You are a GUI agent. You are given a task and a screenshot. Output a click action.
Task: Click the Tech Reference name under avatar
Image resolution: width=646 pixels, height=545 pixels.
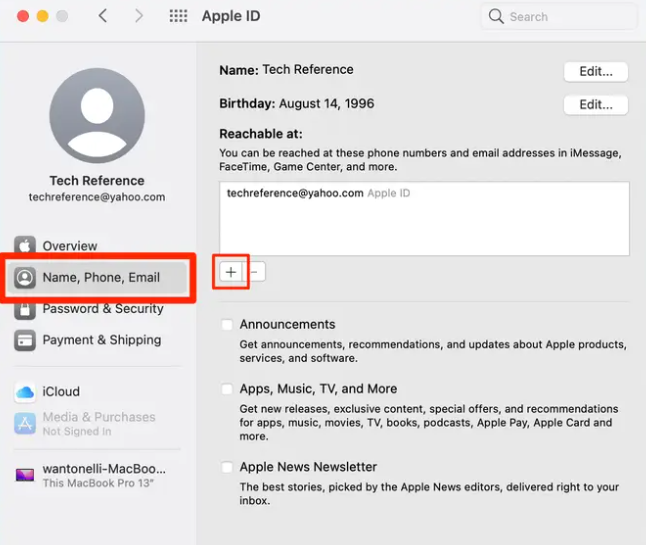(97, 180)
